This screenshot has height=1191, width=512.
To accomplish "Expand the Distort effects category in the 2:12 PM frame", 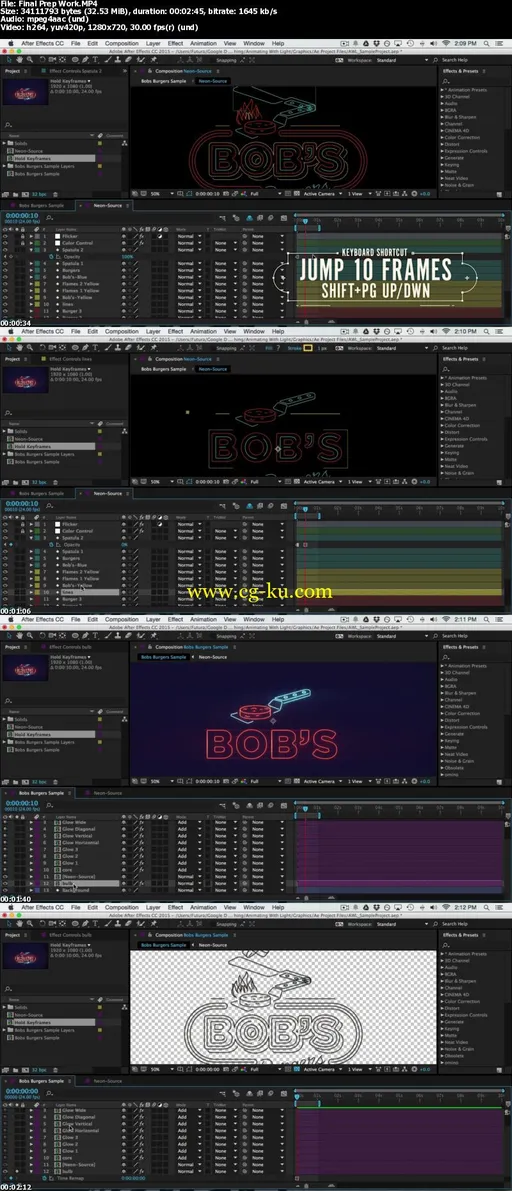I will click(444, 1008).
